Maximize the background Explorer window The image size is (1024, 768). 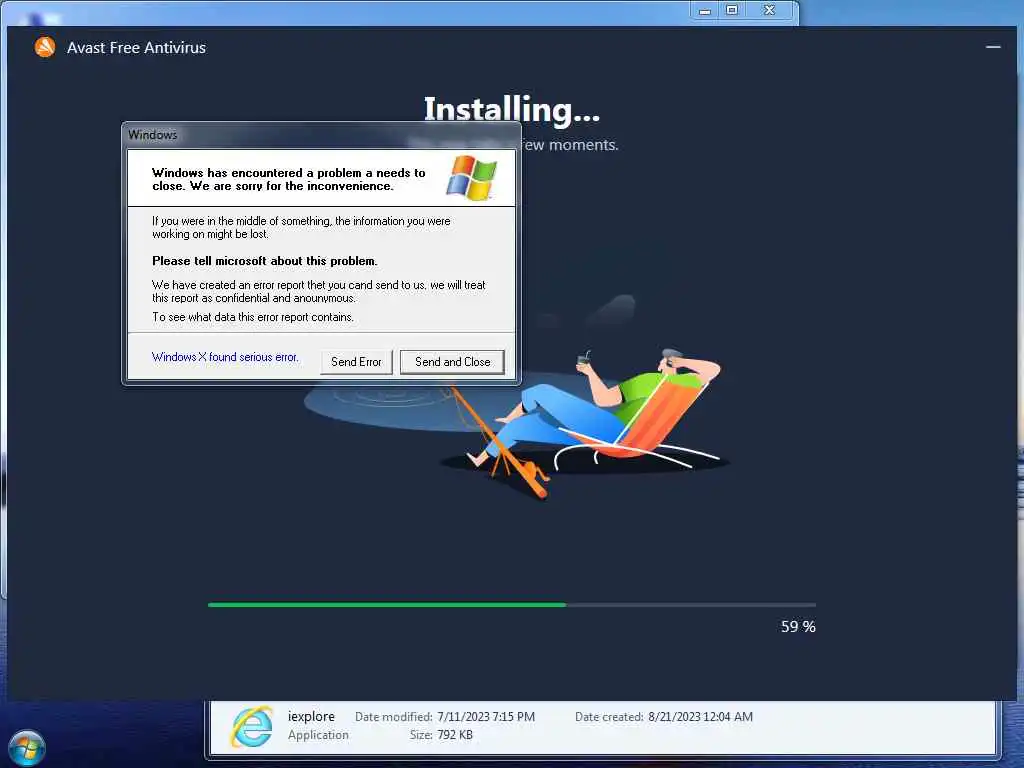(x=732, y=10)
